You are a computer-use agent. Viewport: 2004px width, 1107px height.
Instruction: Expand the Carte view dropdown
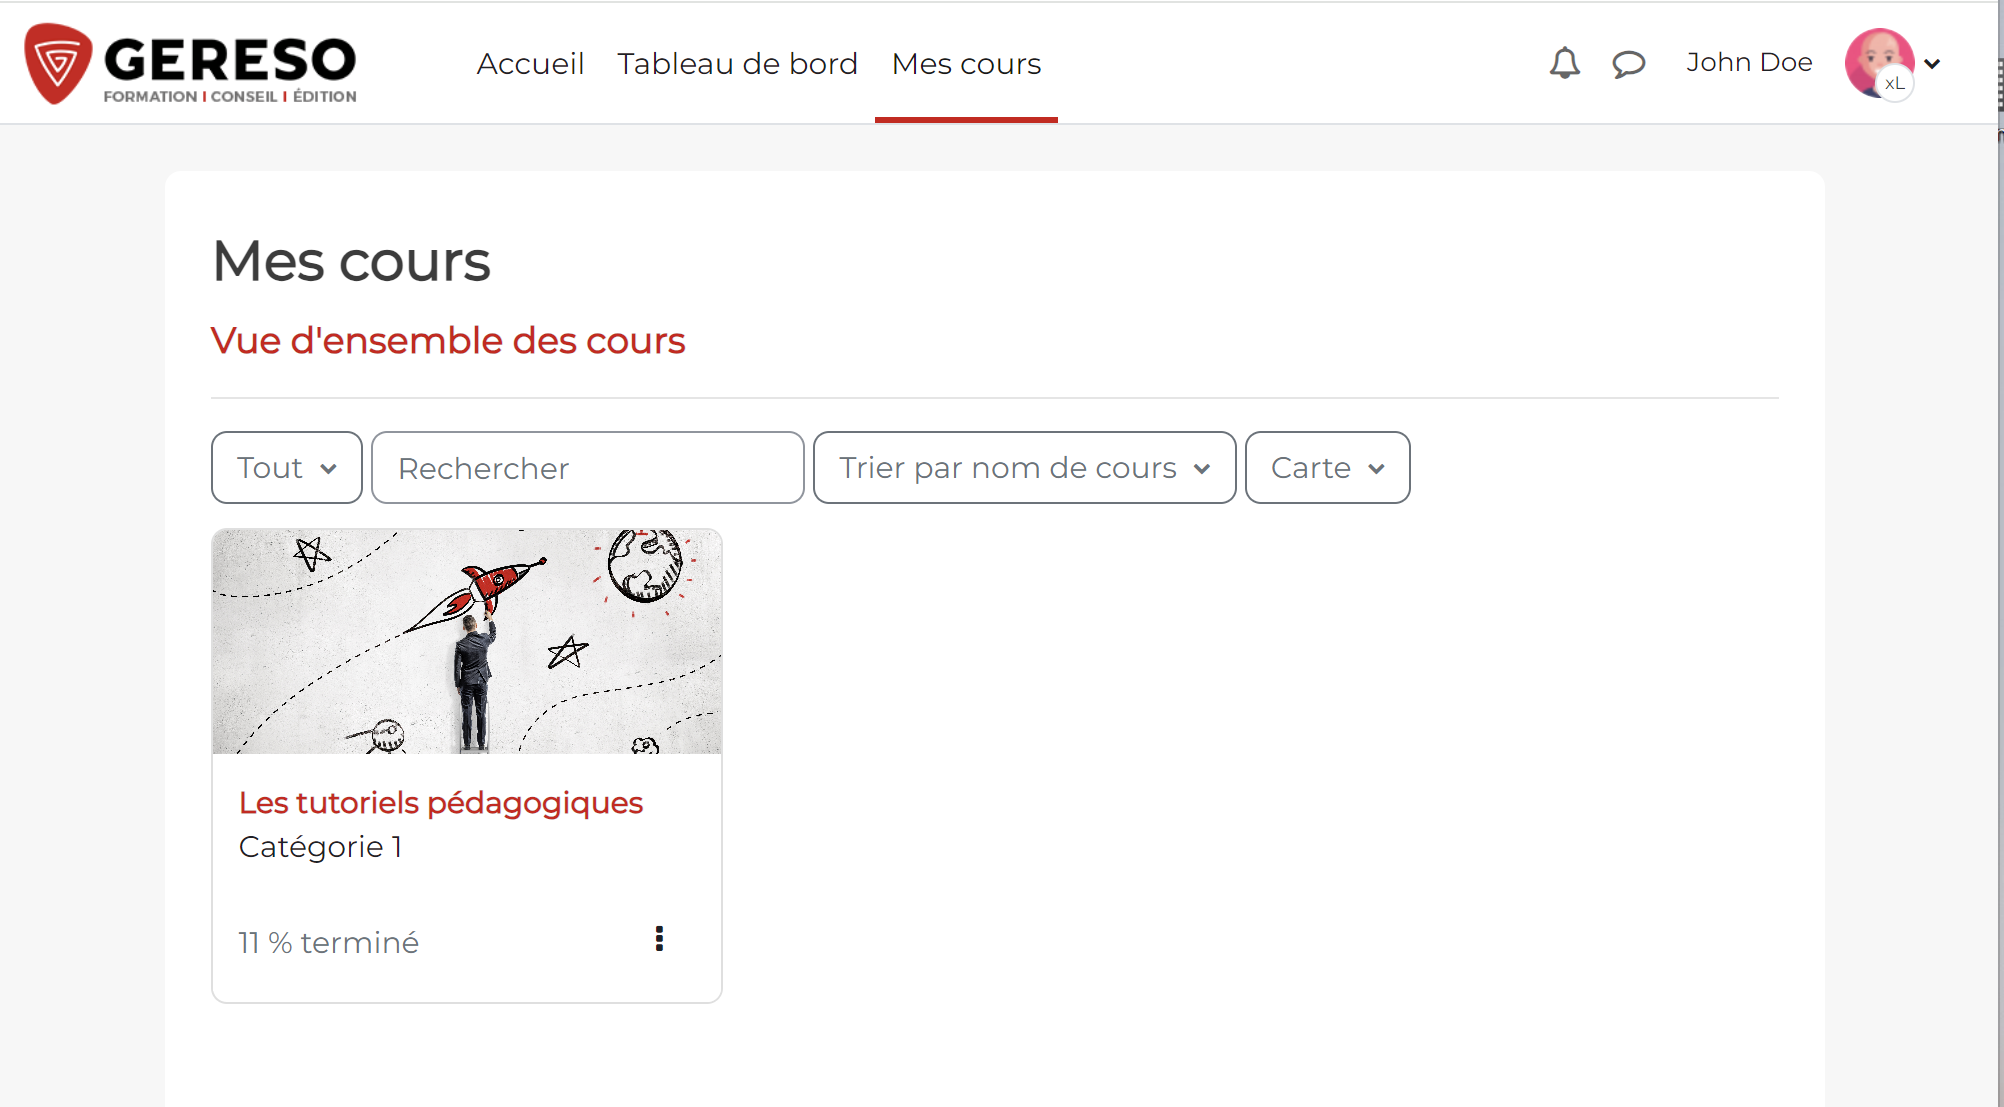1326,468
